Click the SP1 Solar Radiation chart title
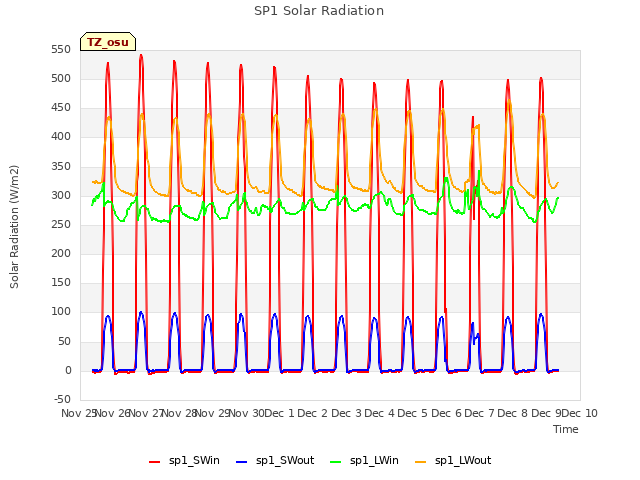 click(319, 11)
